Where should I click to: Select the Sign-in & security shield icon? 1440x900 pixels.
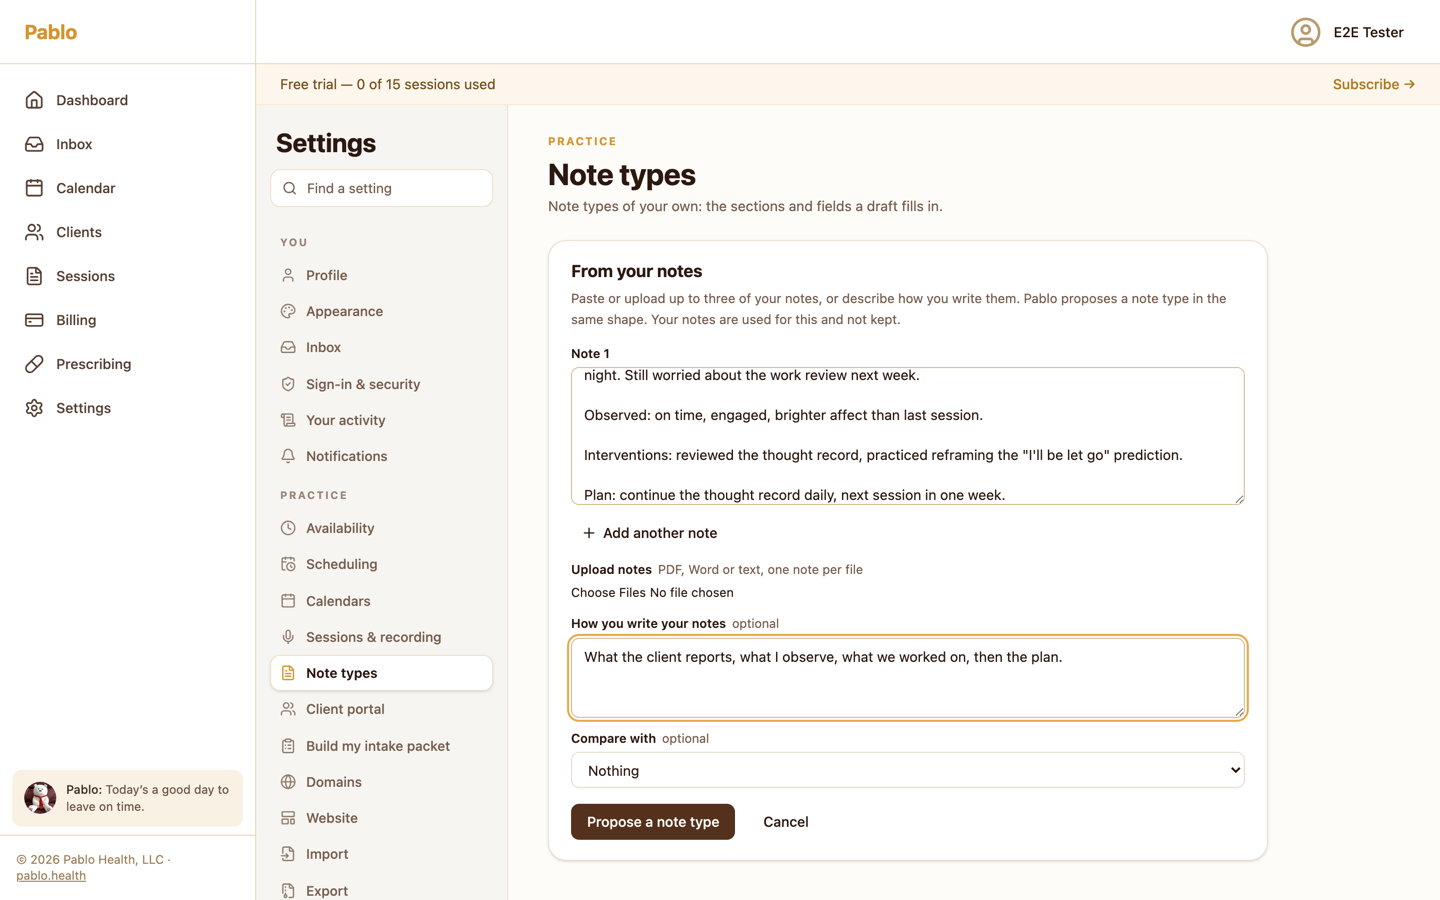[288, 384]
